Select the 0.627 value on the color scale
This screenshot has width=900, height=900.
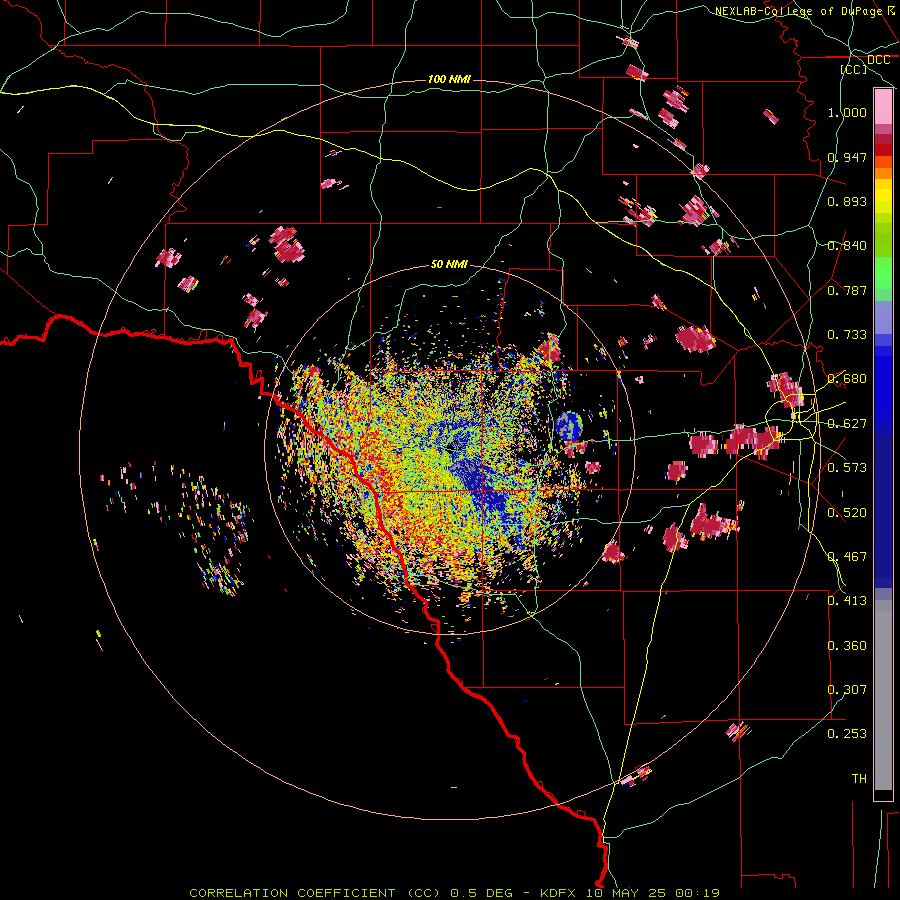point(847,424)
